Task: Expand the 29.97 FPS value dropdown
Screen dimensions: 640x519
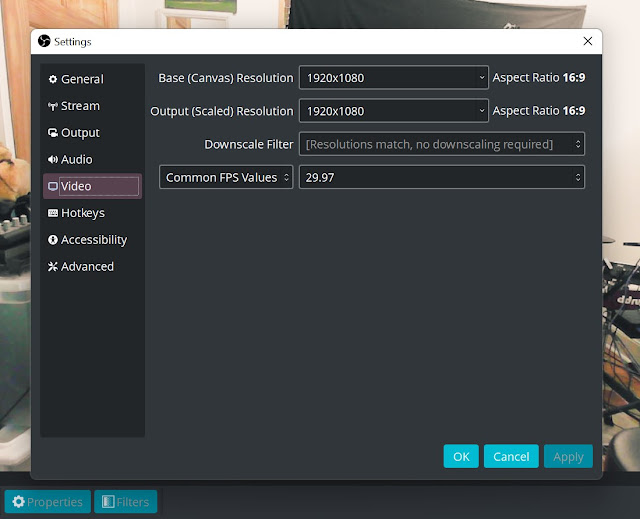Action: 441,177
